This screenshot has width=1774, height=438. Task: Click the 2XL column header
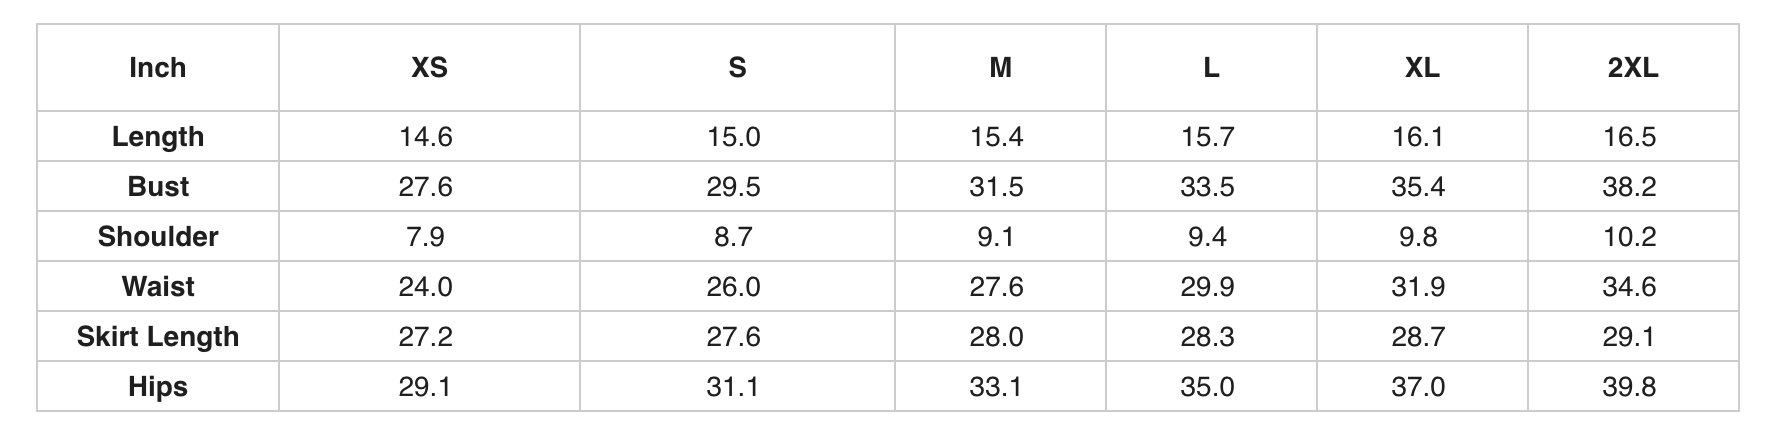coord(1632,68)
